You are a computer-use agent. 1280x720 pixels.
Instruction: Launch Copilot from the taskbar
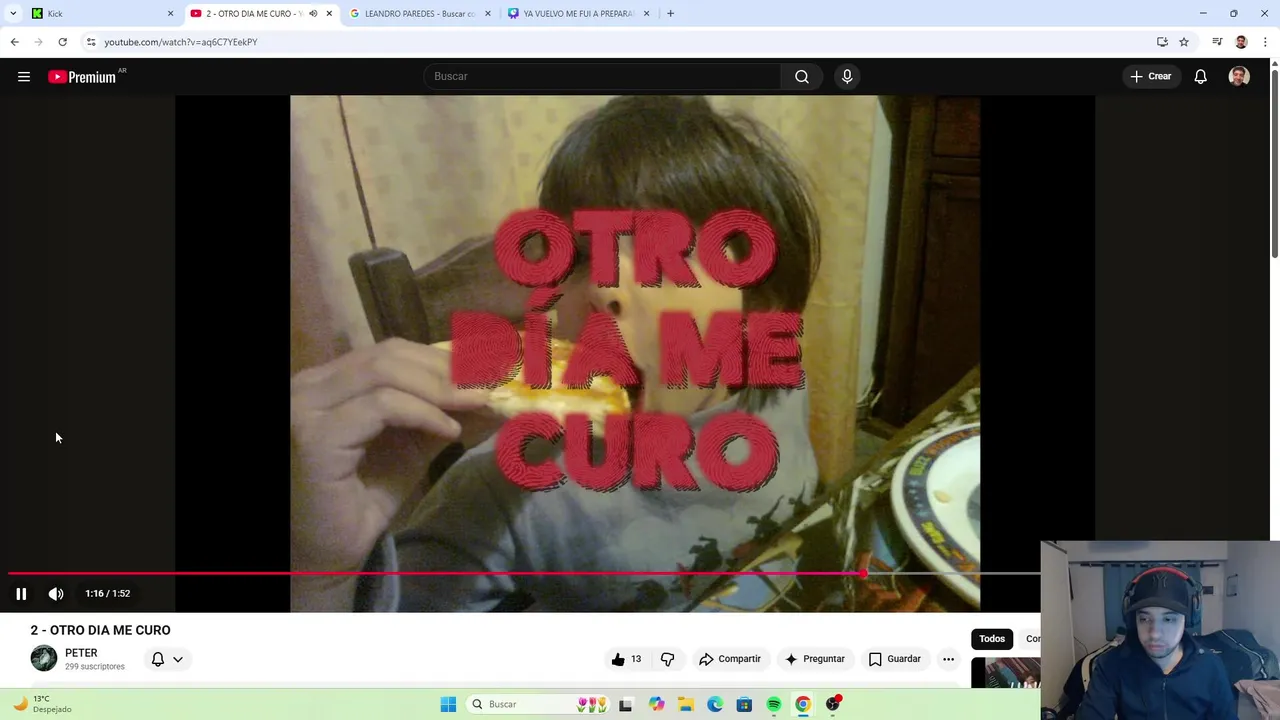point(656,704)
